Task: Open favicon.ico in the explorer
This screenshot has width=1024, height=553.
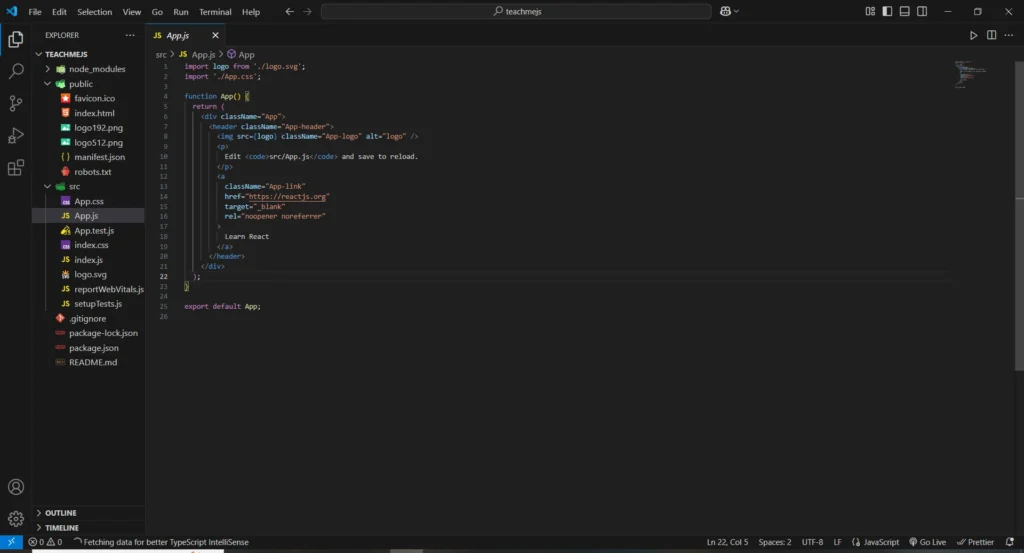Action: click(x=94, y=98)
